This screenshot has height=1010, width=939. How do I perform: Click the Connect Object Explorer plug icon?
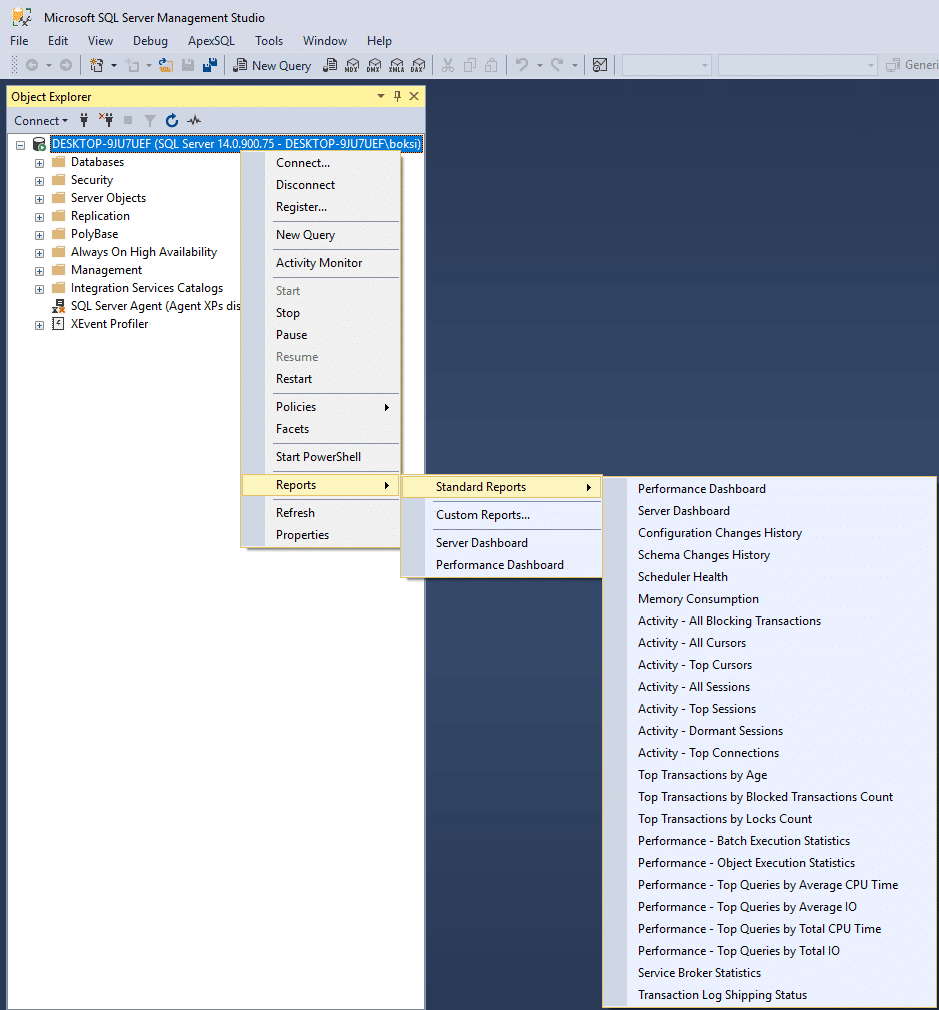coord(84,121)
